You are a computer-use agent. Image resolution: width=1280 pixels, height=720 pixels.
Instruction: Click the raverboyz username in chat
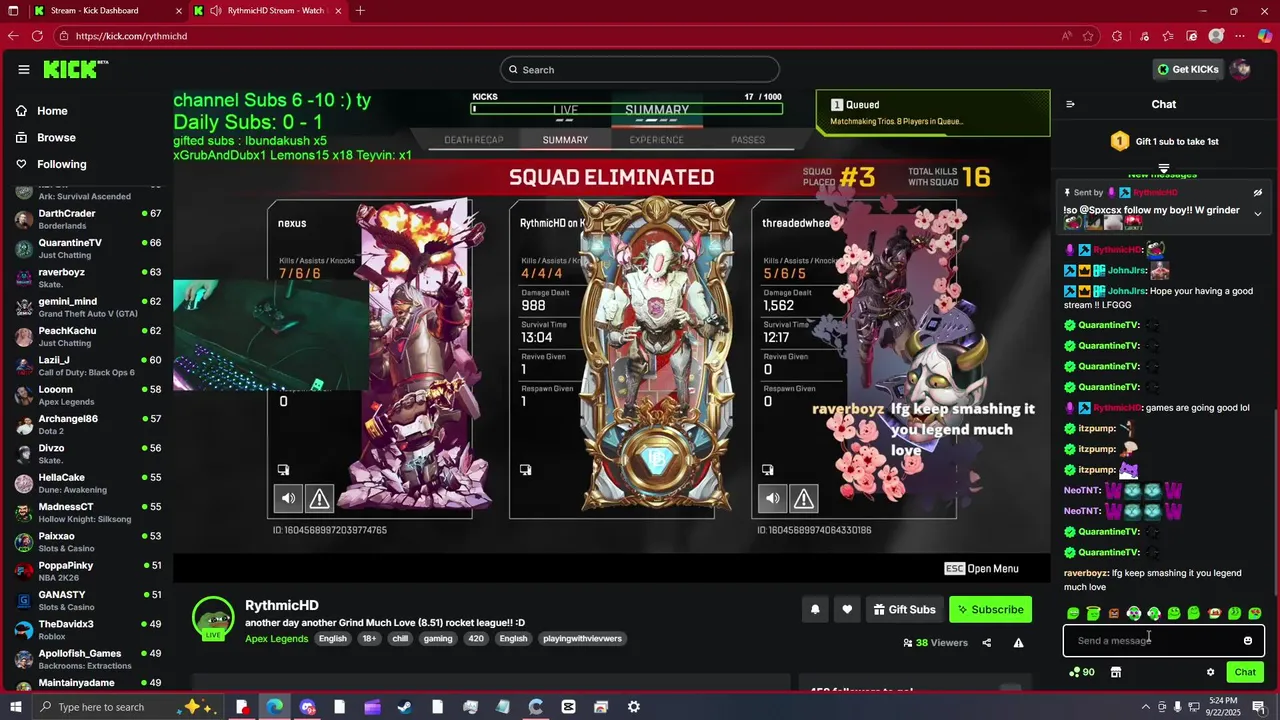pyautogui.click(x=1086, y=573)
